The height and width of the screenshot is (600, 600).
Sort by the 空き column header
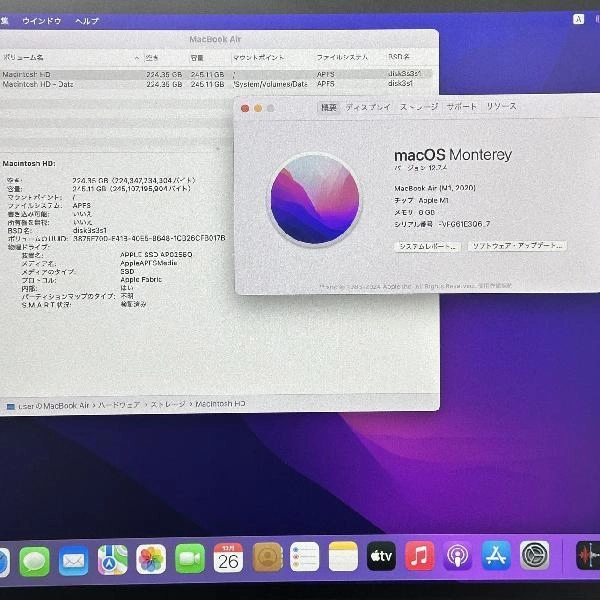(152, 58)
